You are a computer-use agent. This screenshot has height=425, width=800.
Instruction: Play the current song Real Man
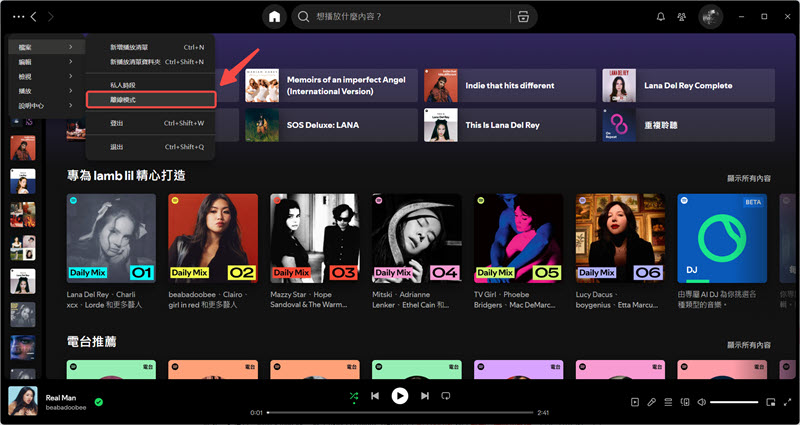tap(400, 396)
